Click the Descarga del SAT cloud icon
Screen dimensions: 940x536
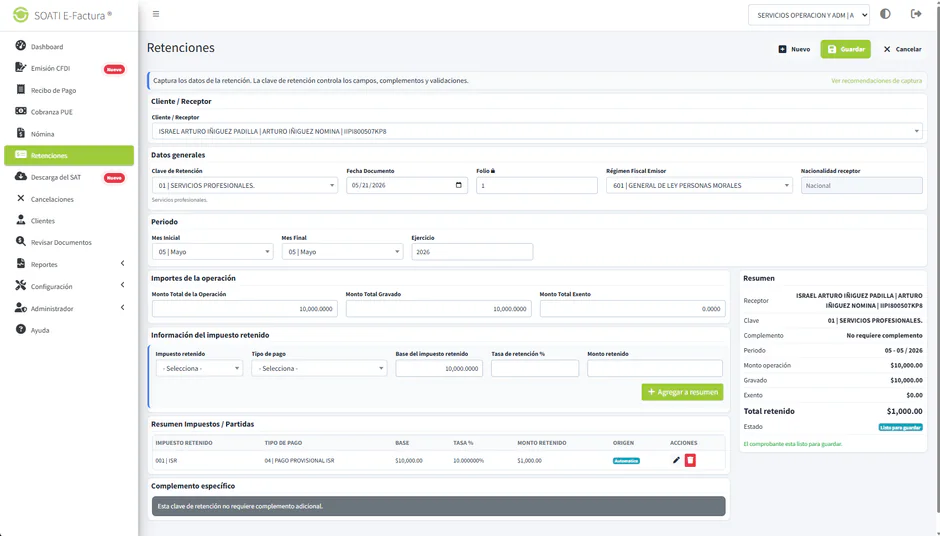click(20, 176)
